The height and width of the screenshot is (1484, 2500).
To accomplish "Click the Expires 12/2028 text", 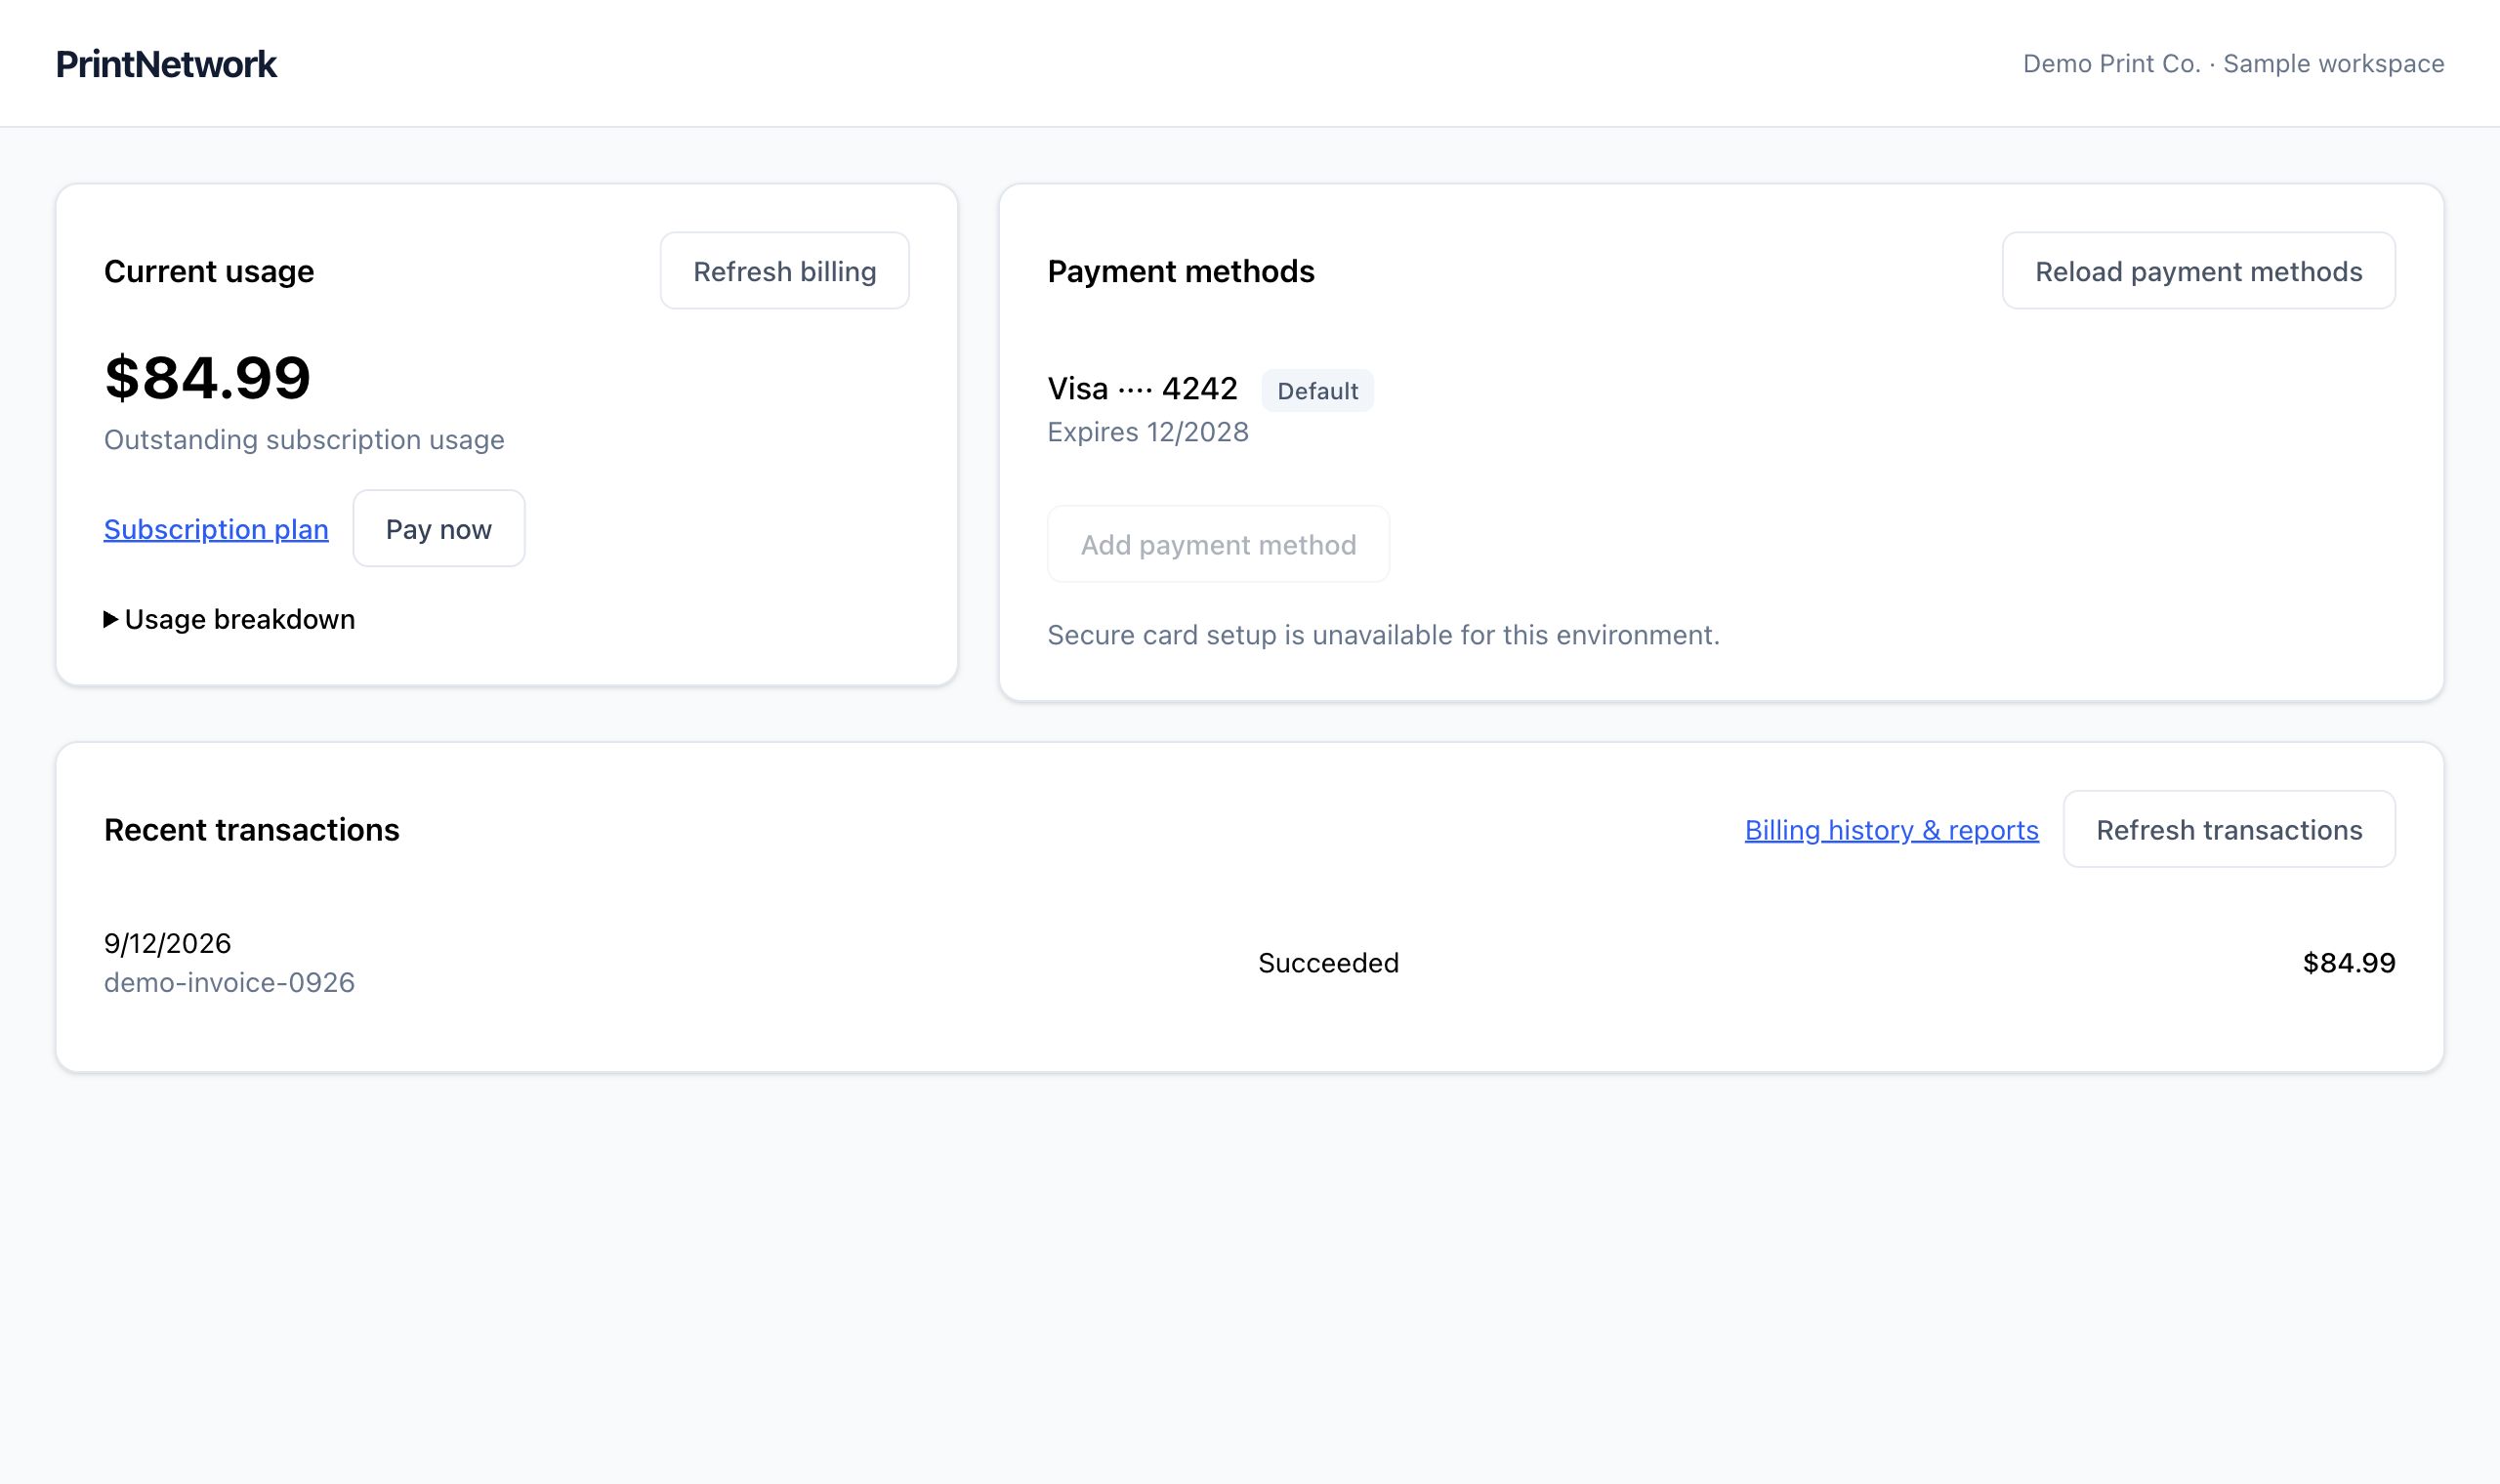I will tap(1147, 432).
